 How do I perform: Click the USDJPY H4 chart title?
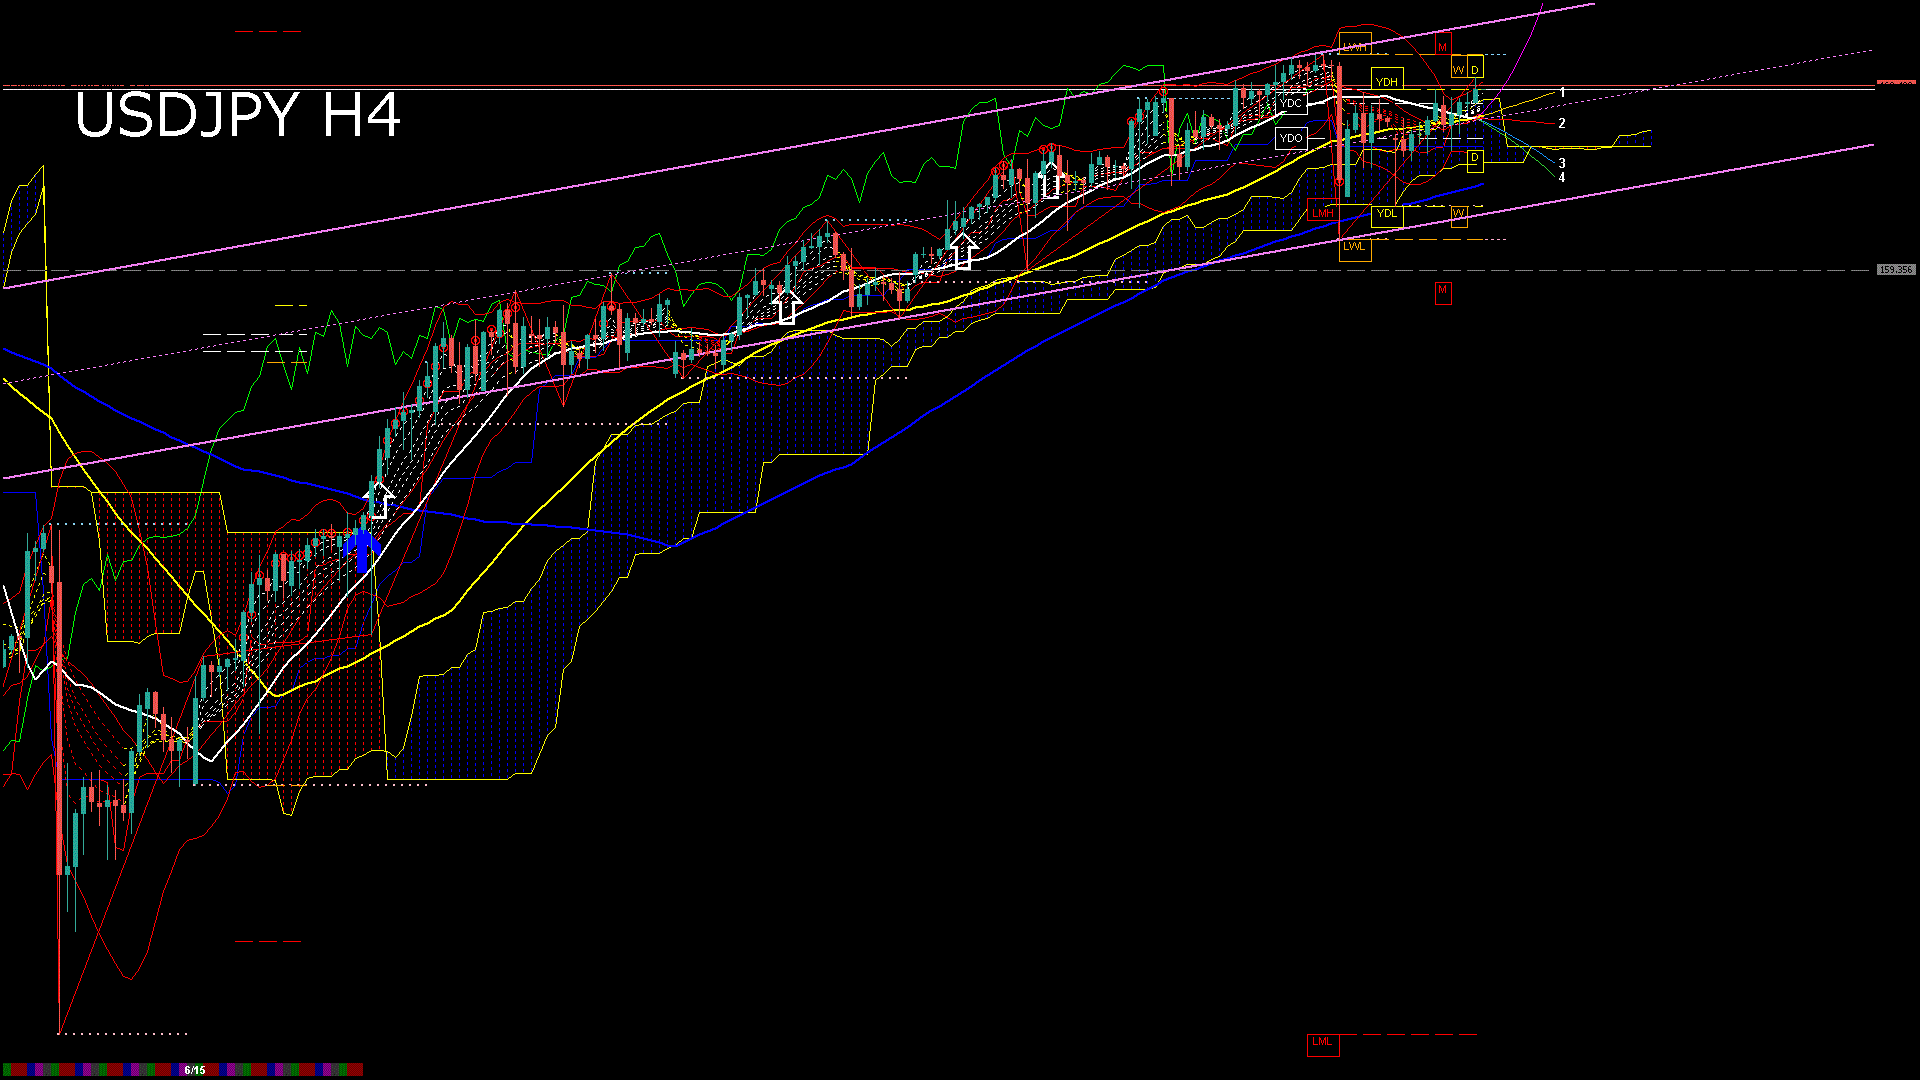pyautogui.click(x=238, y=115)
